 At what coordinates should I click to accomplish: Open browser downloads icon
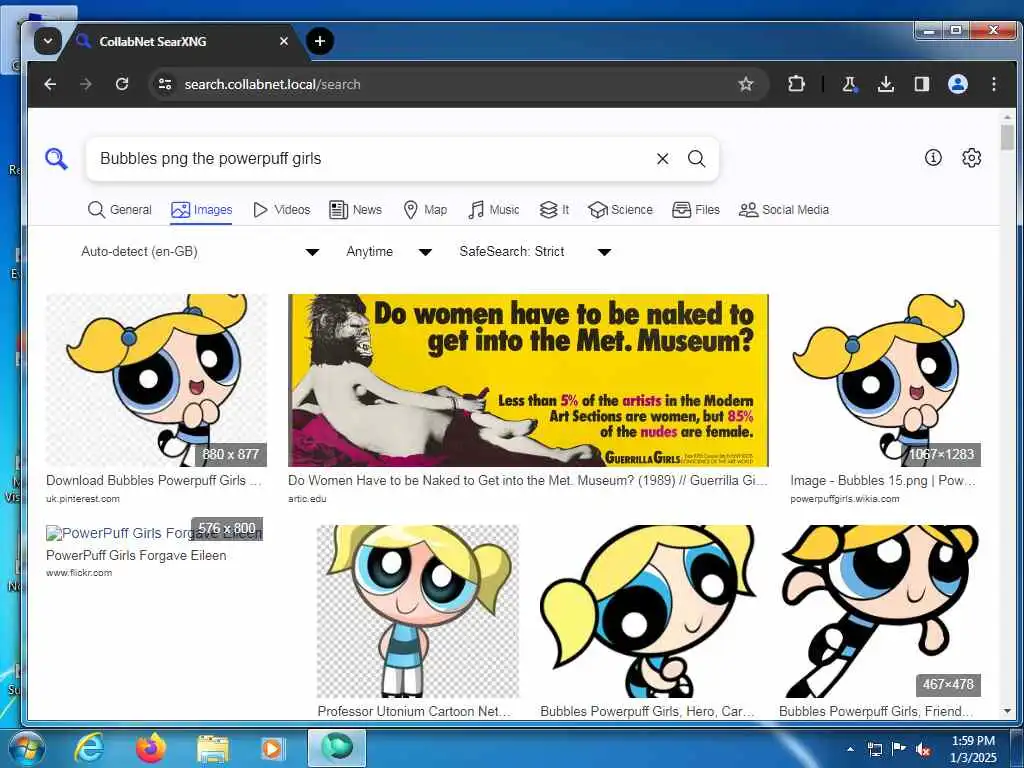pos(886,84)
